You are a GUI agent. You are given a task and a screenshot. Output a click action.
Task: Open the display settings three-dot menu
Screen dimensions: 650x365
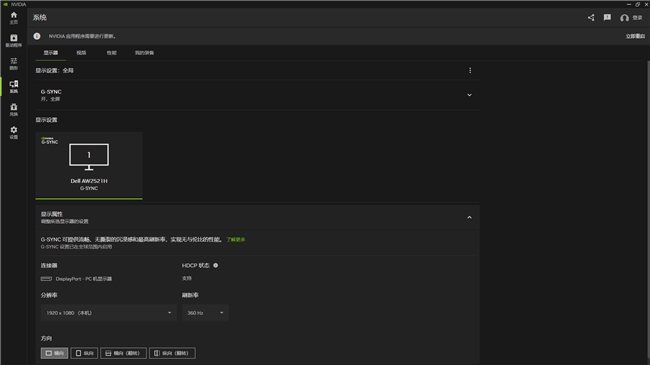click(x=470, y=71)
